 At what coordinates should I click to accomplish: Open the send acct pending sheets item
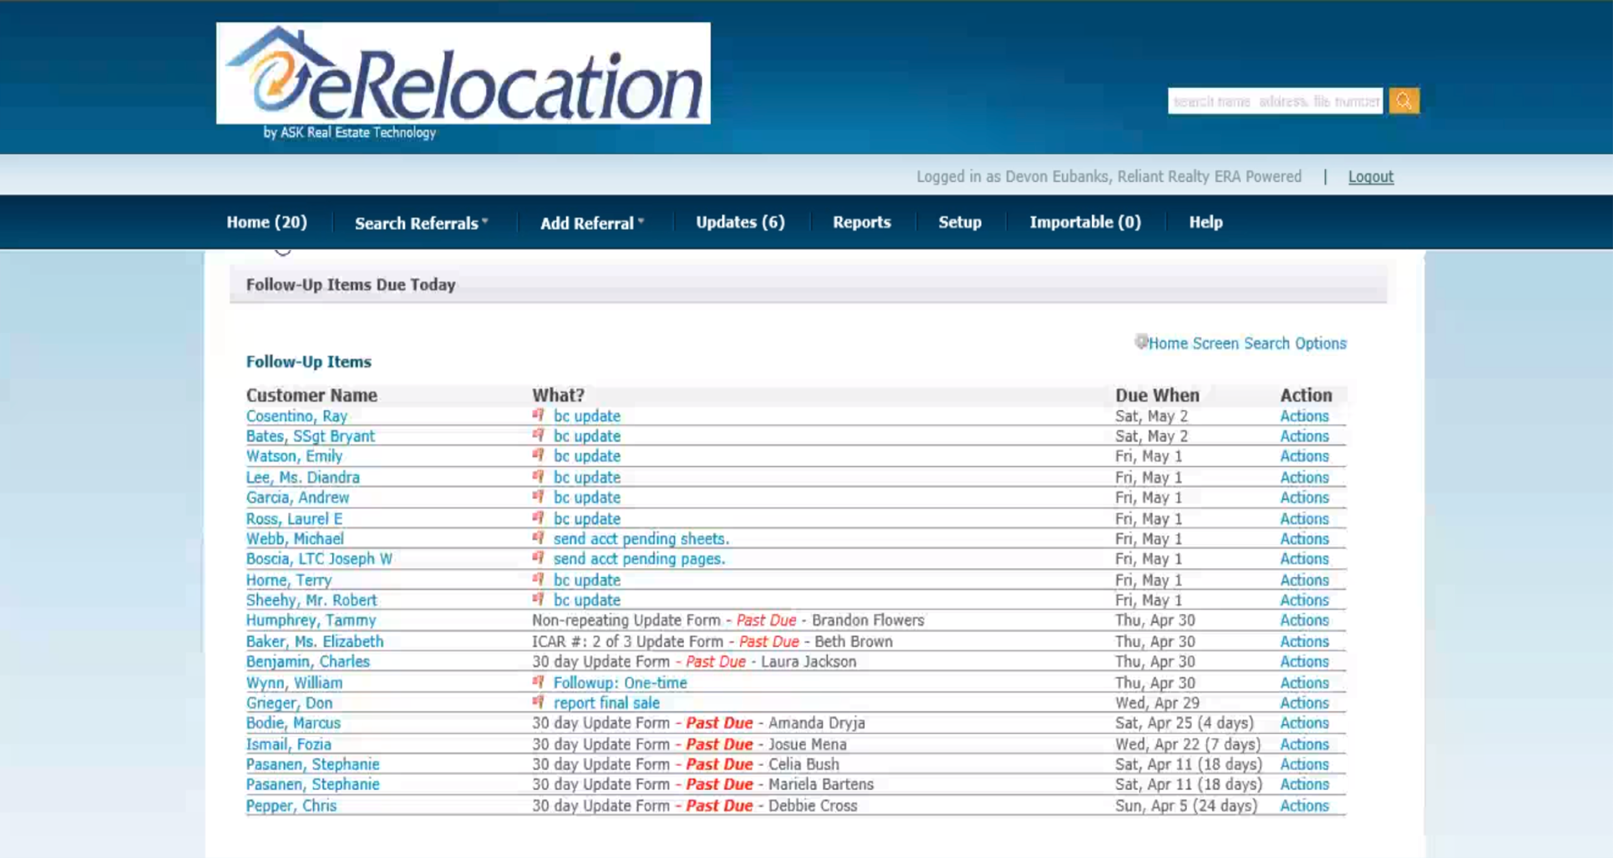click(641, 538)
